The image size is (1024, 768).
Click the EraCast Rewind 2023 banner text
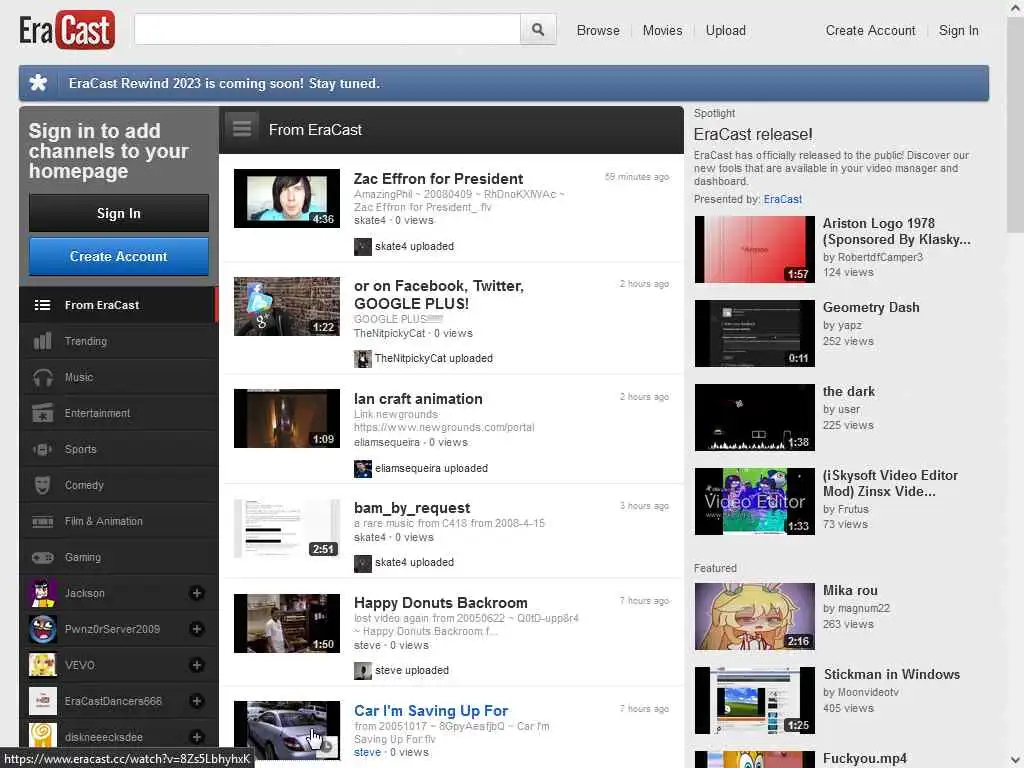[x=224, y=84]
